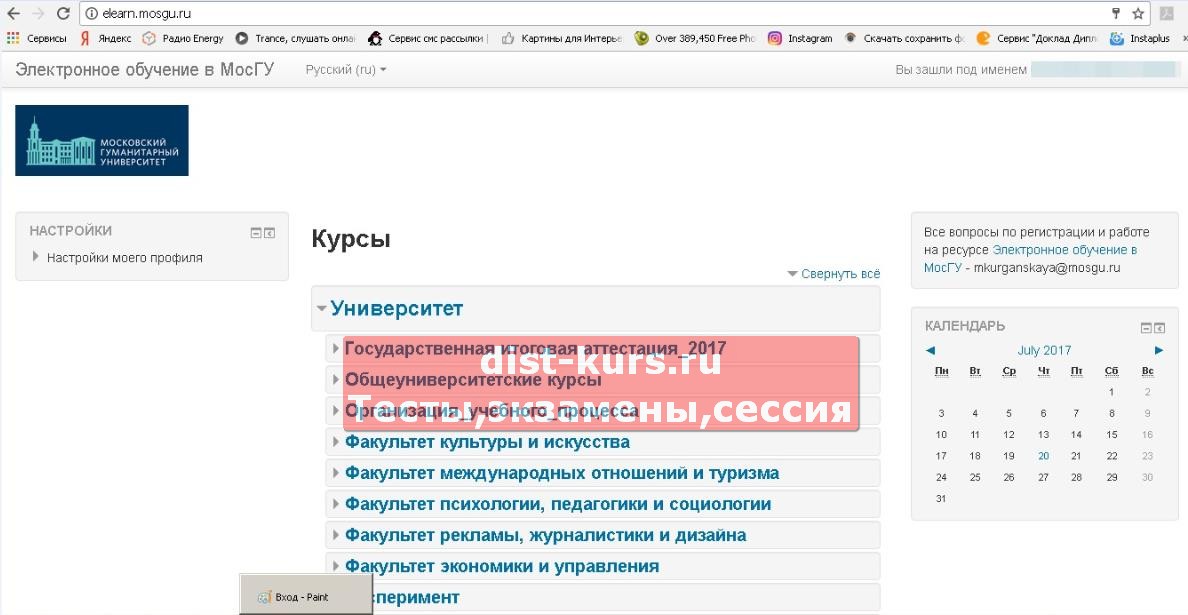Show next month in the calendar
Viewport: 1188px width, 615px height.
[x=1158, y=350]
